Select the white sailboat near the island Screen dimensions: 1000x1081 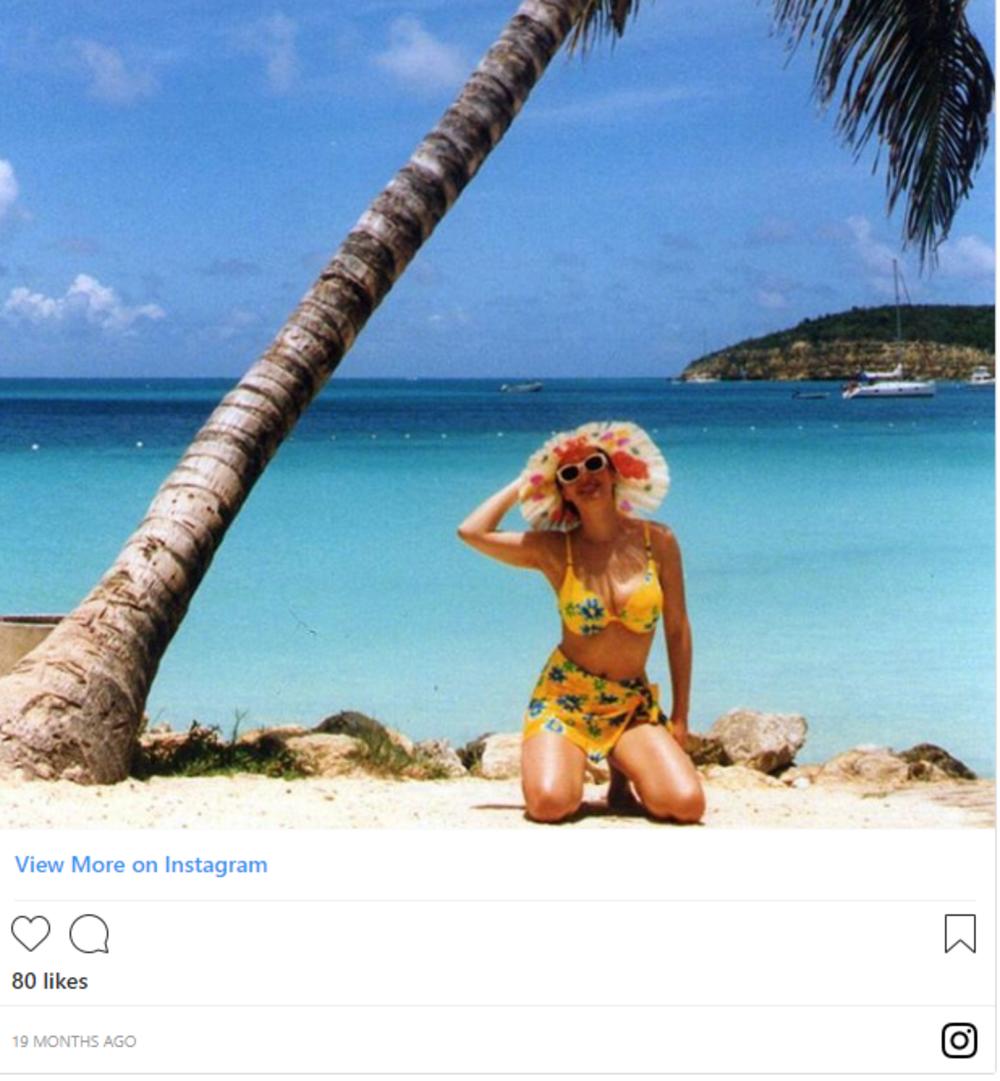[x=889, y=385]
